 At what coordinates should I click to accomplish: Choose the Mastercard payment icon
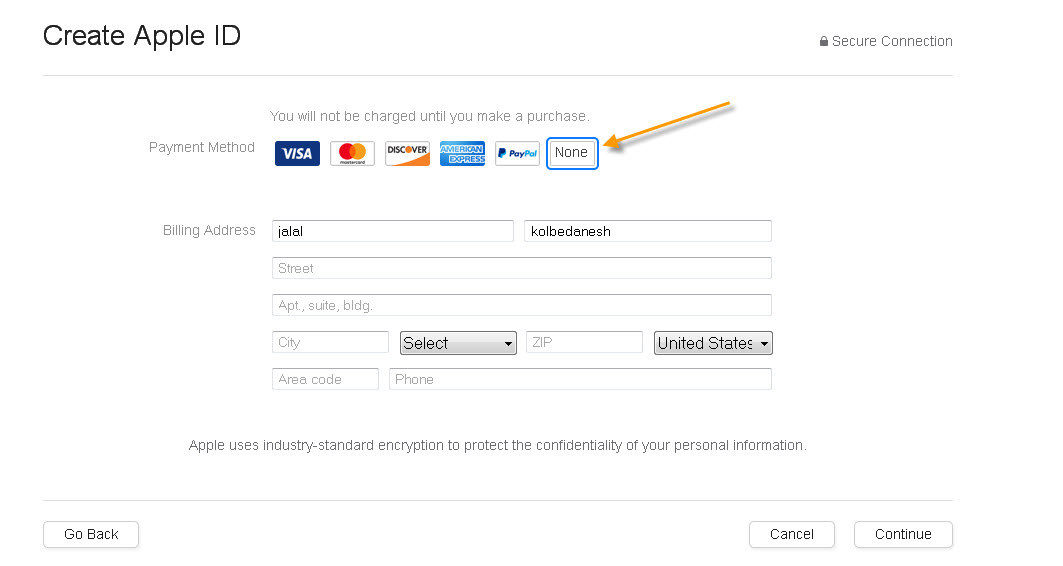click(x=352, y=153)
